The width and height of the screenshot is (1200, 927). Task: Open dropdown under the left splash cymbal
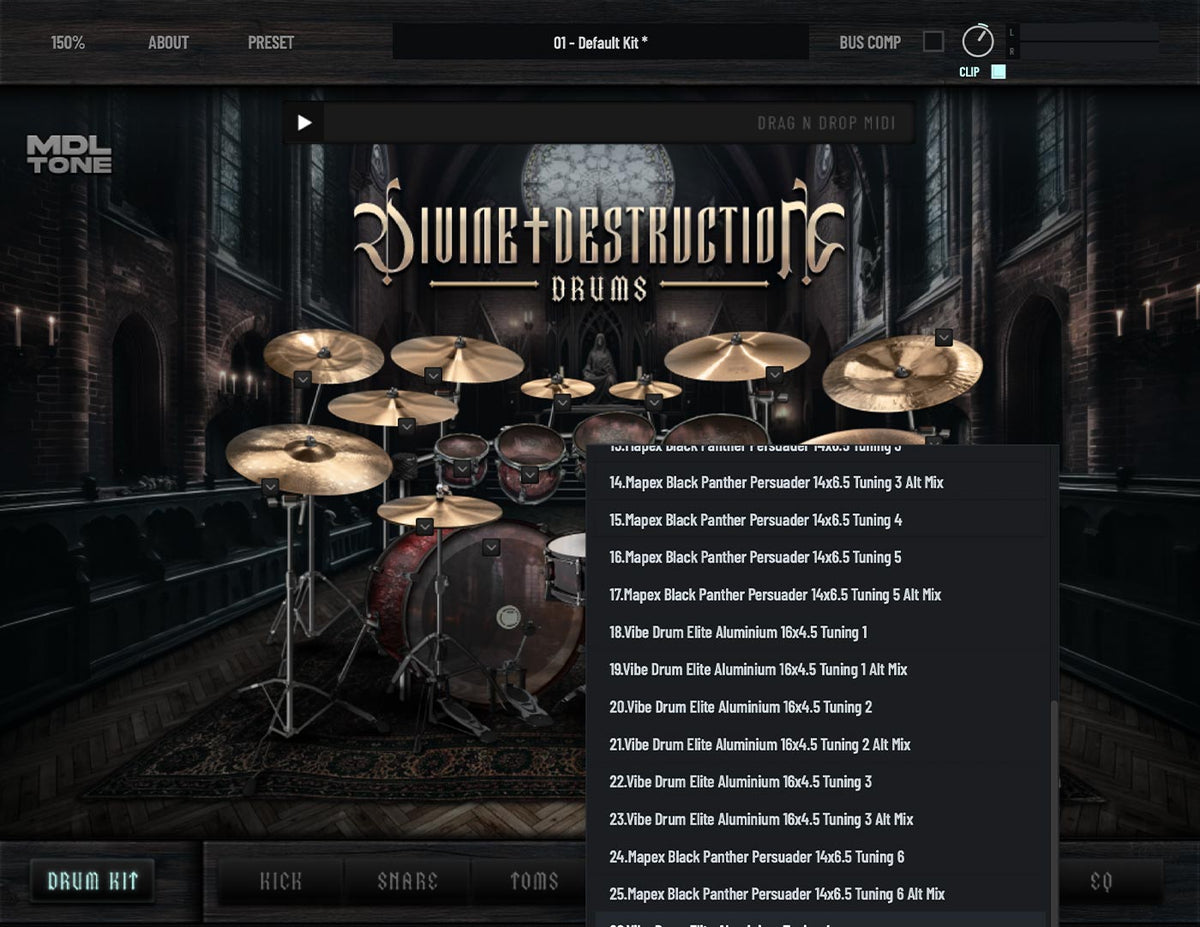(562, 402)
